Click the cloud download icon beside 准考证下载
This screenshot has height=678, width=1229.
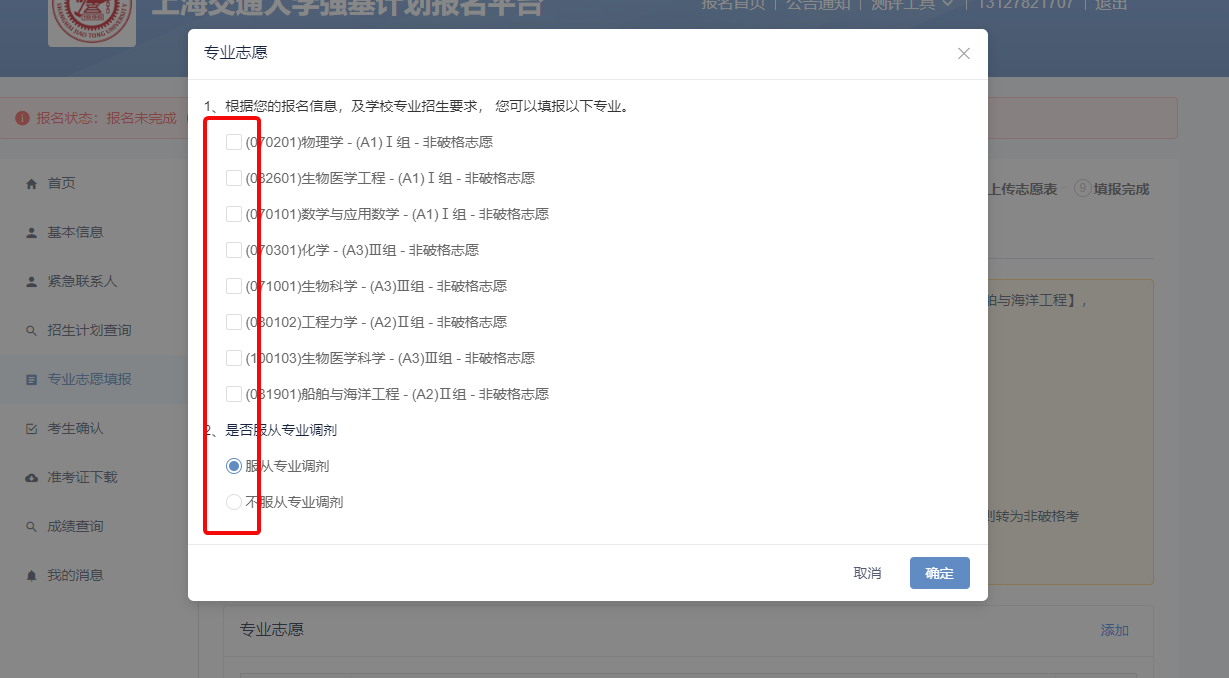[31, 477]
